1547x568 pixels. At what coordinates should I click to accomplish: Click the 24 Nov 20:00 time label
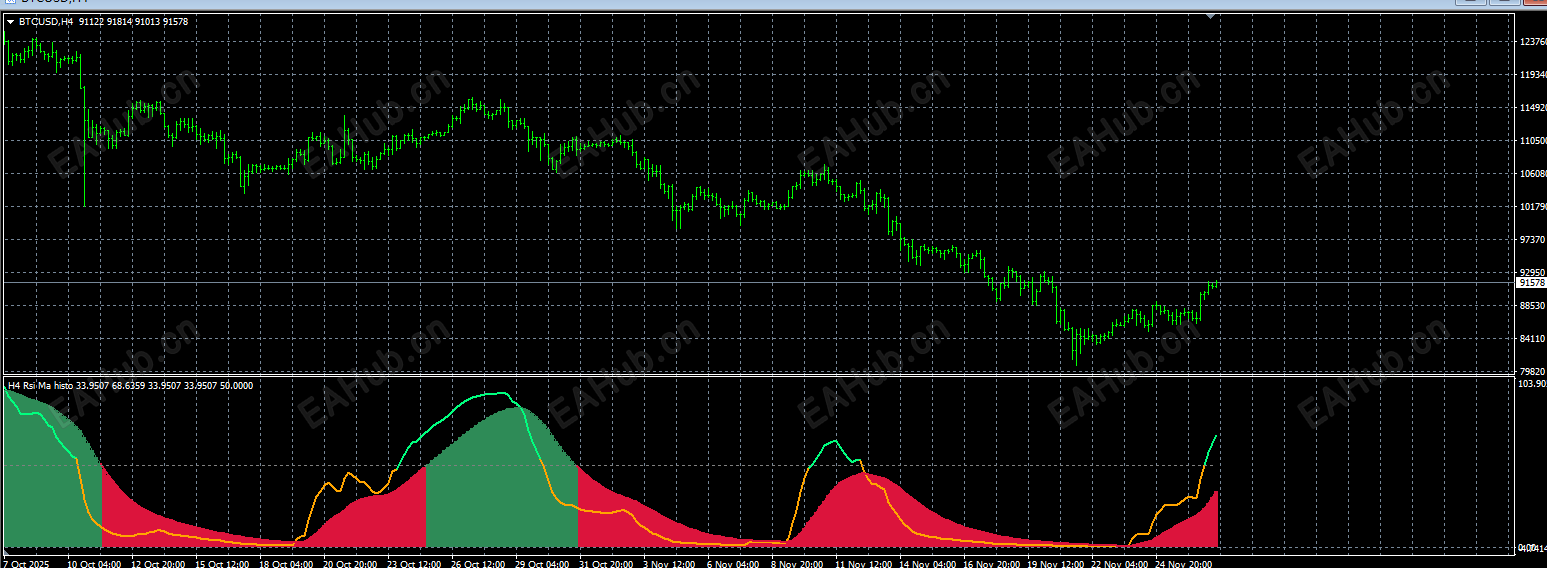pos(1183,563)
